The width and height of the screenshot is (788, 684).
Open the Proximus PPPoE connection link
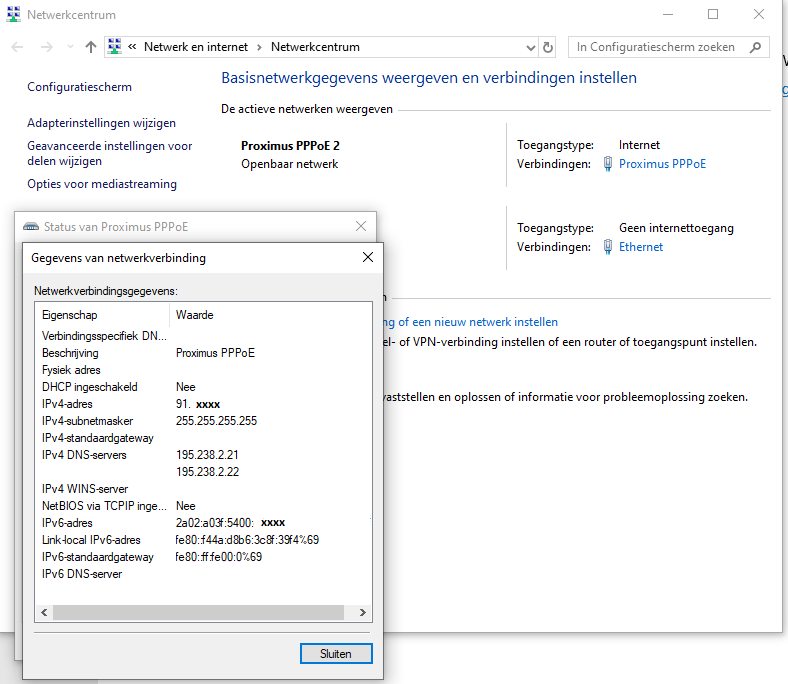pyautogui.click(x=662, y=164)
